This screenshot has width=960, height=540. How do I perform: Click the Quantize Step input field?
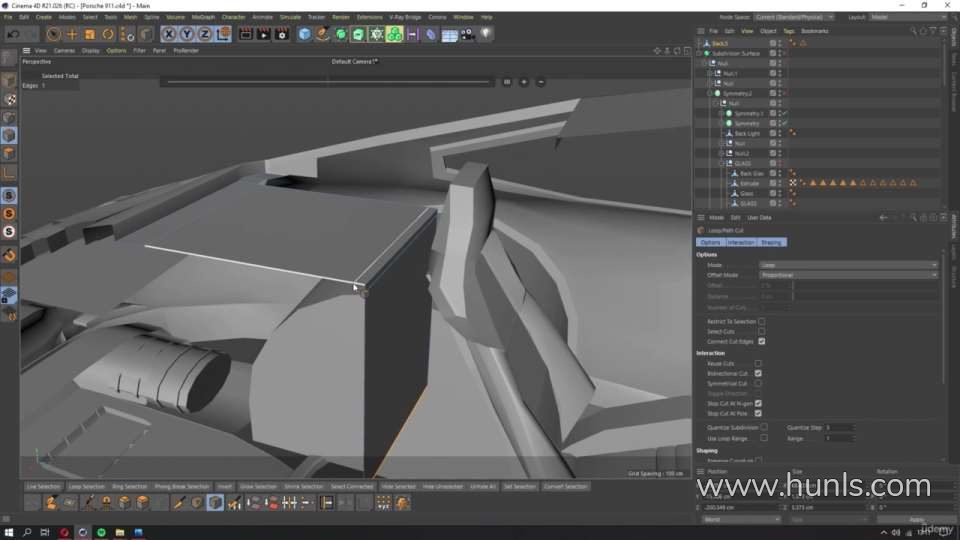click(838, 427)
